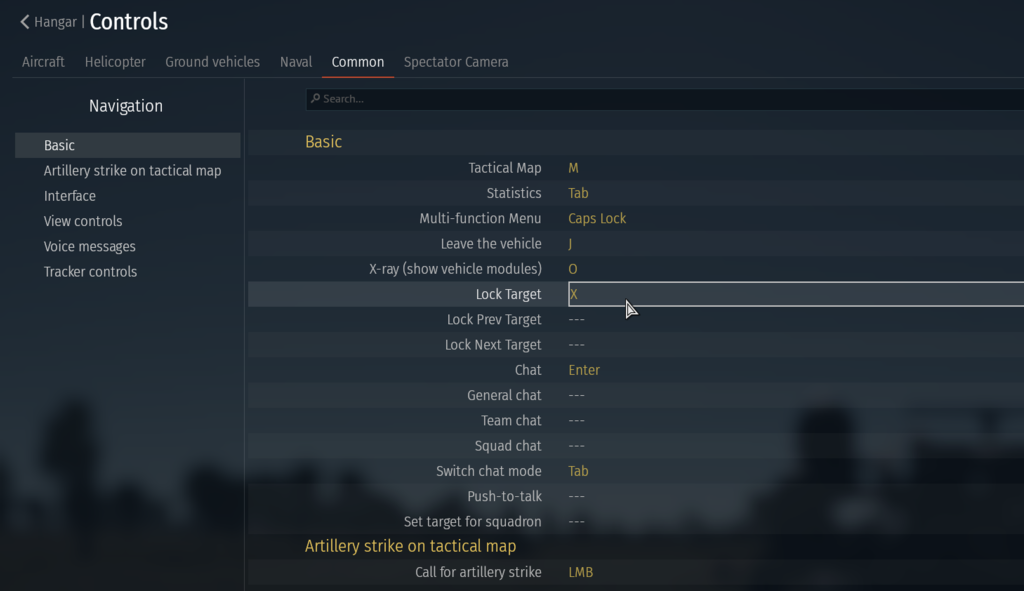
Task: Go to Tracker controls in navigation
Action: click(90, 272)
